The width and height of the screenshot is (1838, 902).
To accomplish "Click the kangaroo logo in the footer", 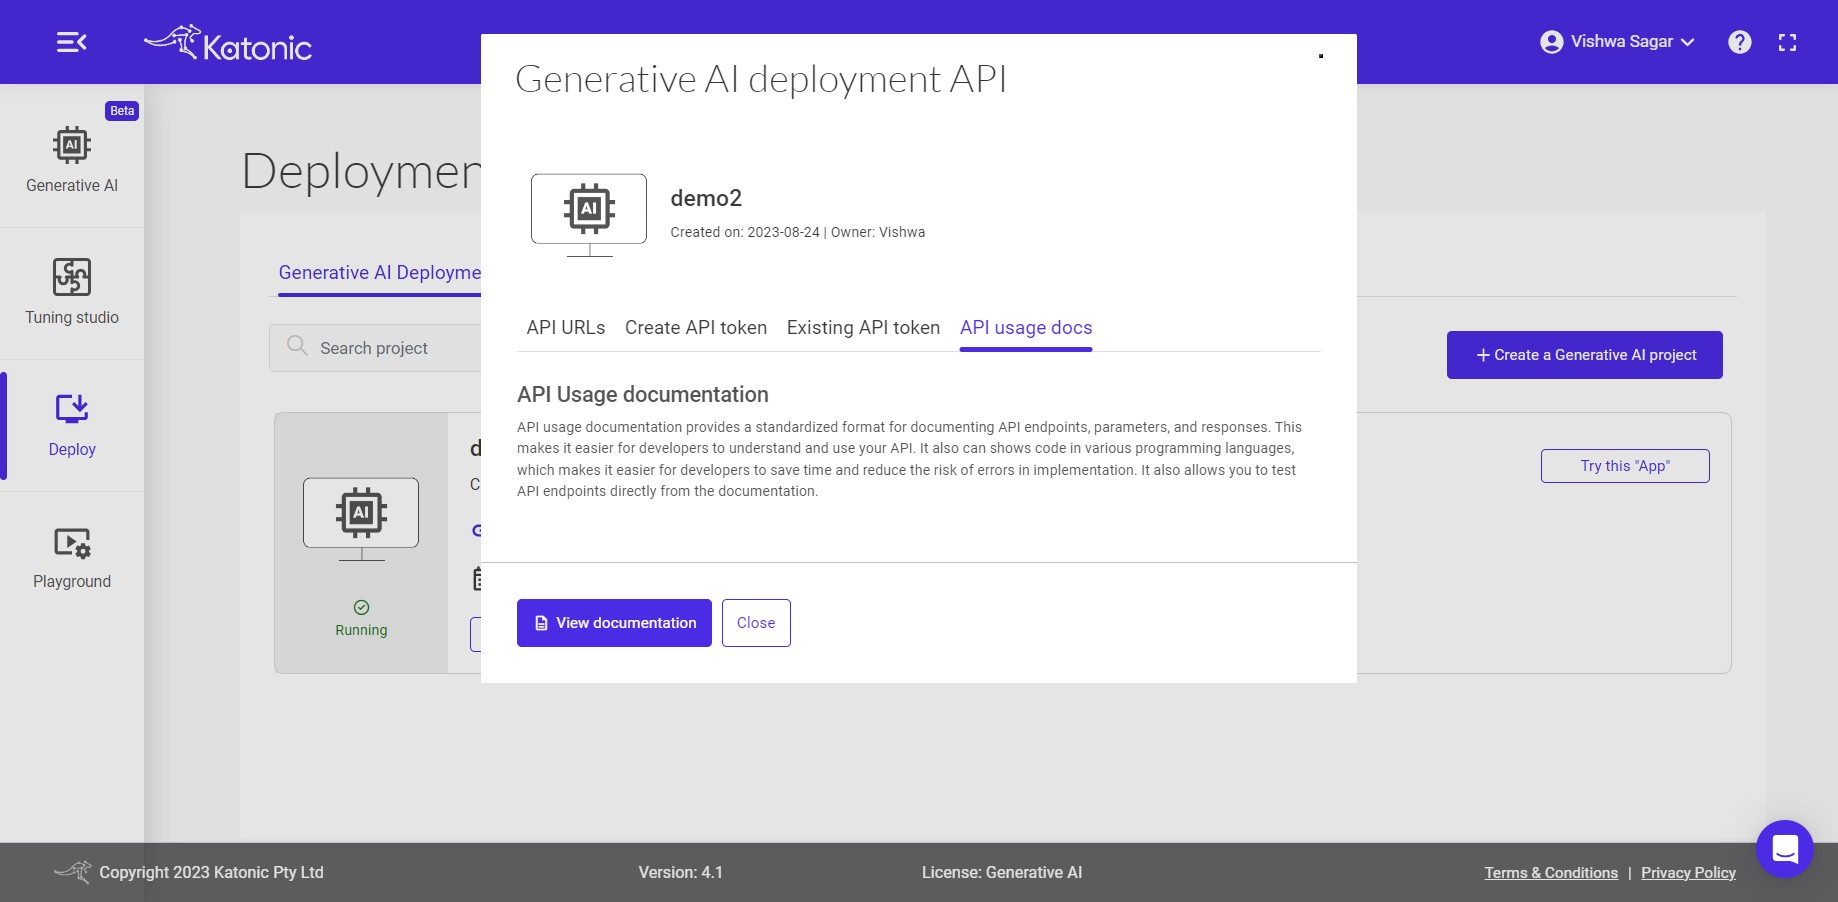I will coord(73,872).
